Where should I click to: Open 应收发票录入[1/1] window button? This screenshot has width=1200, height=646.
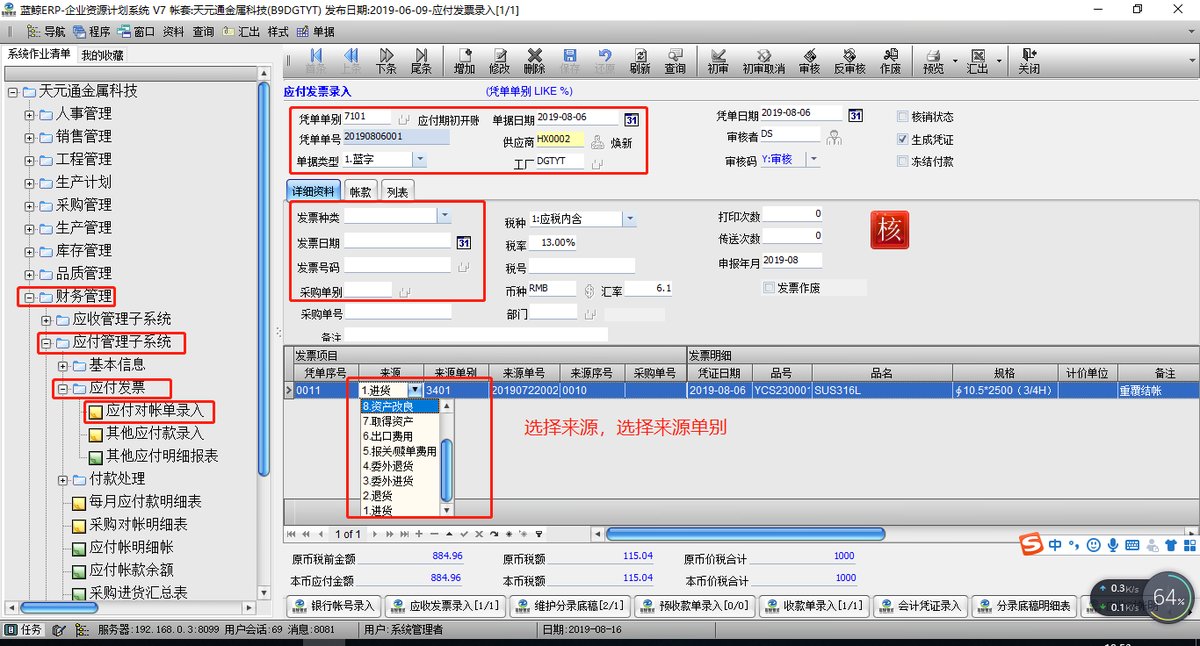tap(445, 606)
